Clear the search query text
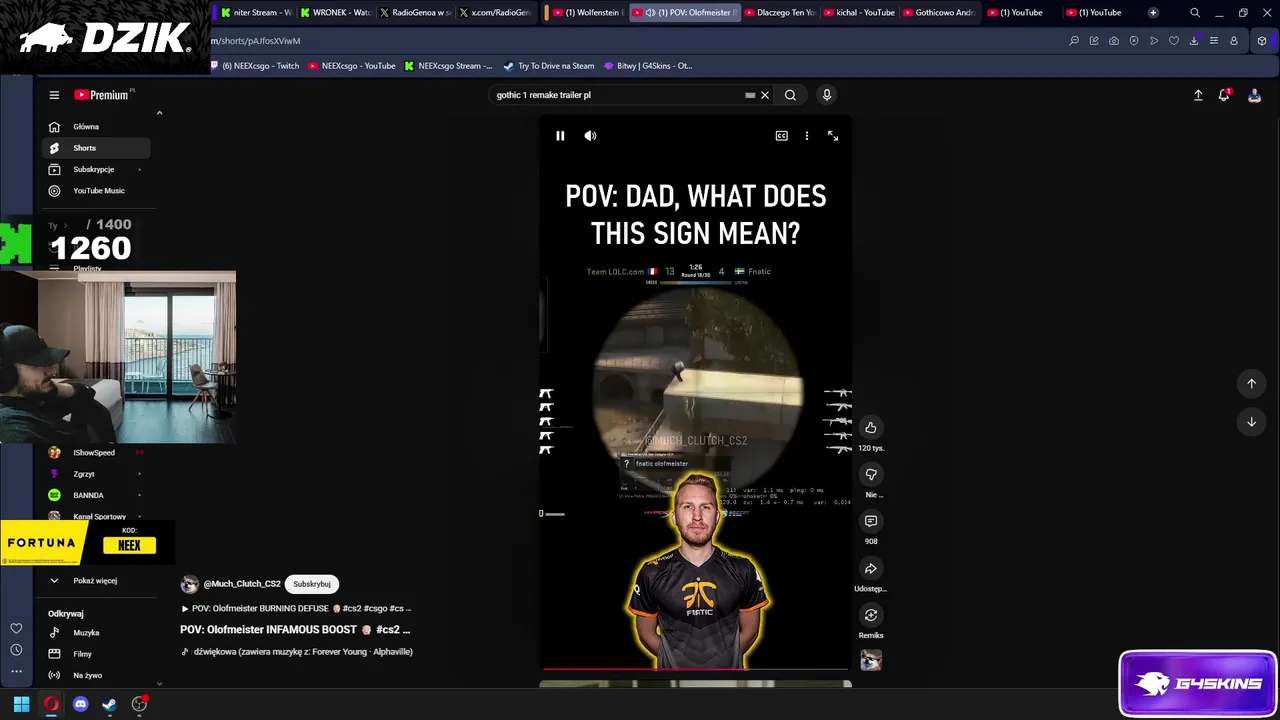Image resolution: width=1280 pixels, height=720 pixels. coord(765,95)
